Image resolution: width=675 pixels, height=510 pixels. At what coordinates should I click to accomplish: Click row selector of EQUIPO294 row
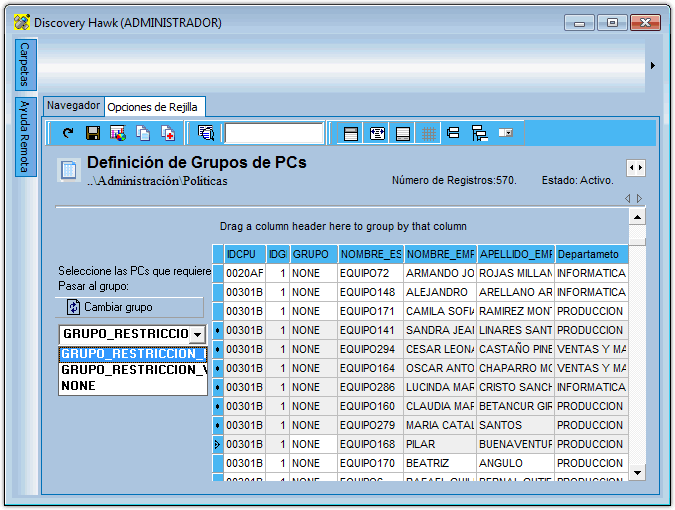click(x=218, y=349)
